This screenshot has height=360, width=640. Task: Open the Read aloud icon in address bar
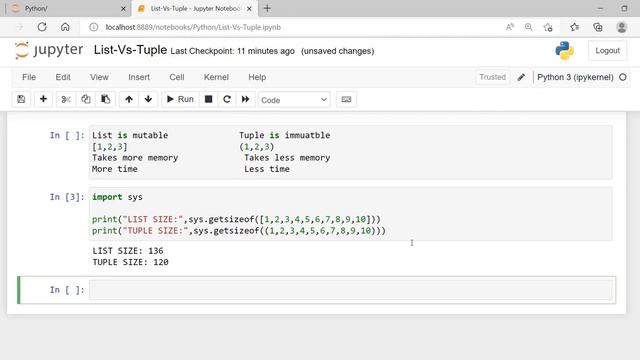tap(510, 27)
